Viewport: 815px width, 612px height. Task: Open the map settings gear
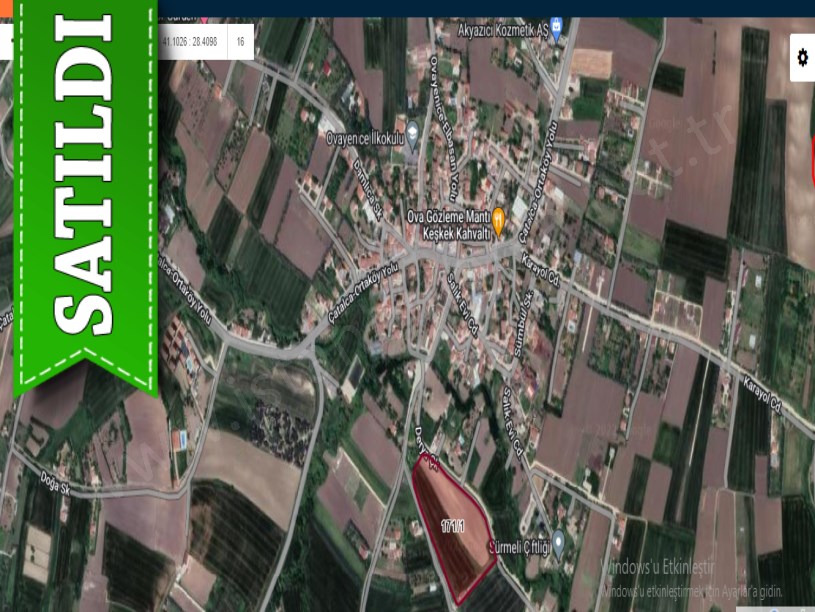pyautogui.click(x=802, y=58)
